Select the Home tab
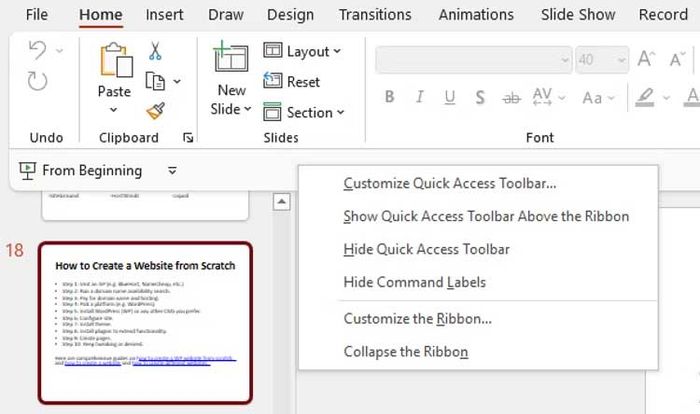Viewport: 700px width, 414px height. [100, 15]
